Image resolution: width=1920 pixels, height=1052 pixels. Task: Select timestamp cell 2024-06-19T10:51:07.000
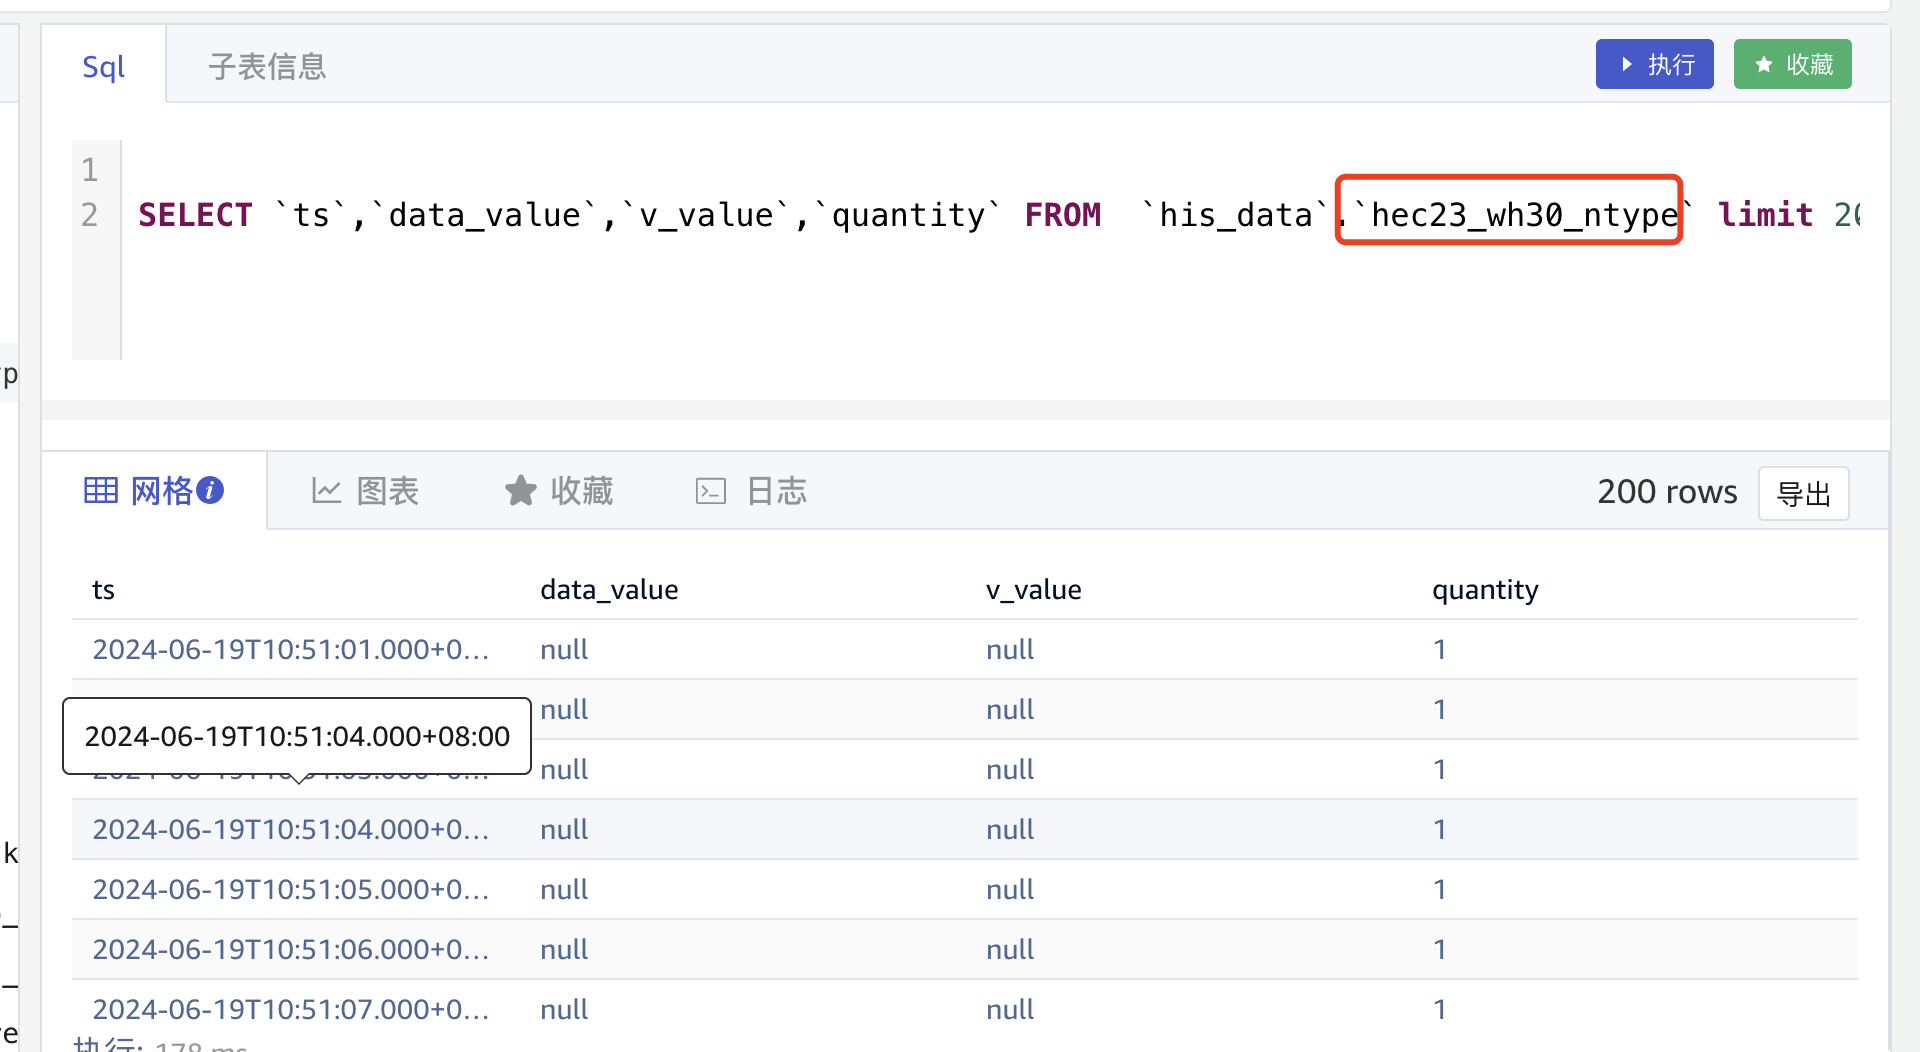point(291,1010)
